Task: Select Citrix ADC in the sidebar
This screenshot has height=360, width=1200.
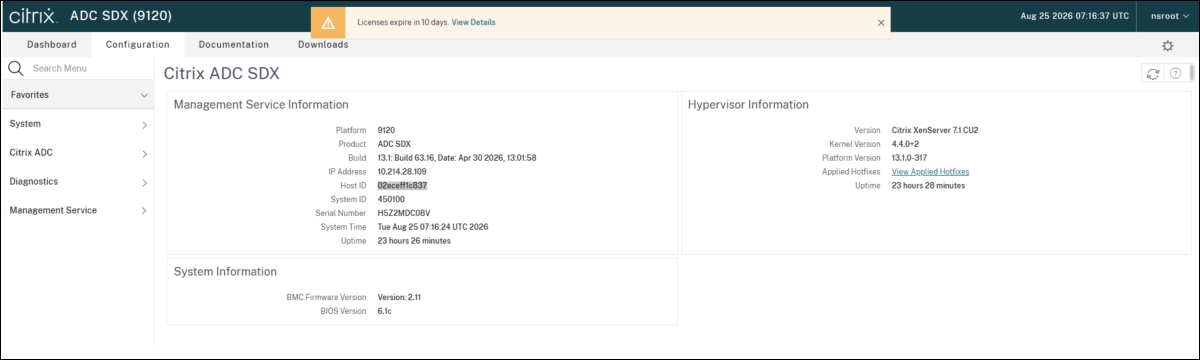Action: [x=31, y=153]
